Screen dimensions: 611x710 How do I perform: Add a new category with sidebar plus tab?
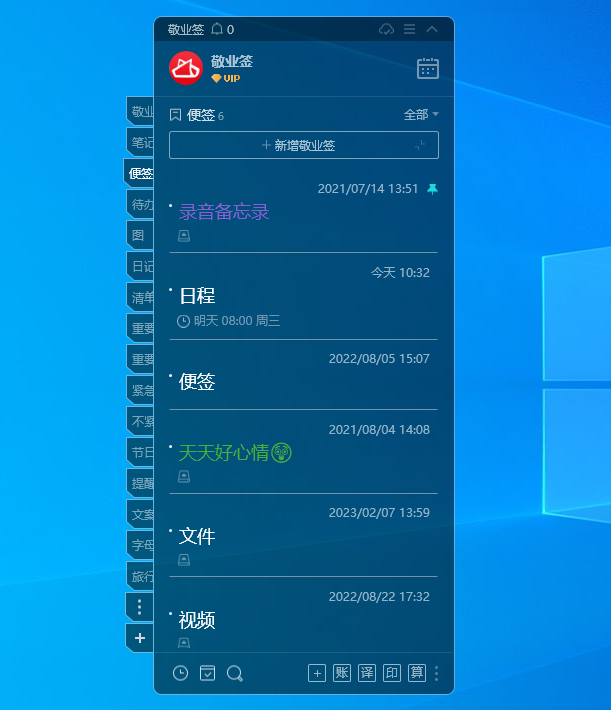point(140,638)
